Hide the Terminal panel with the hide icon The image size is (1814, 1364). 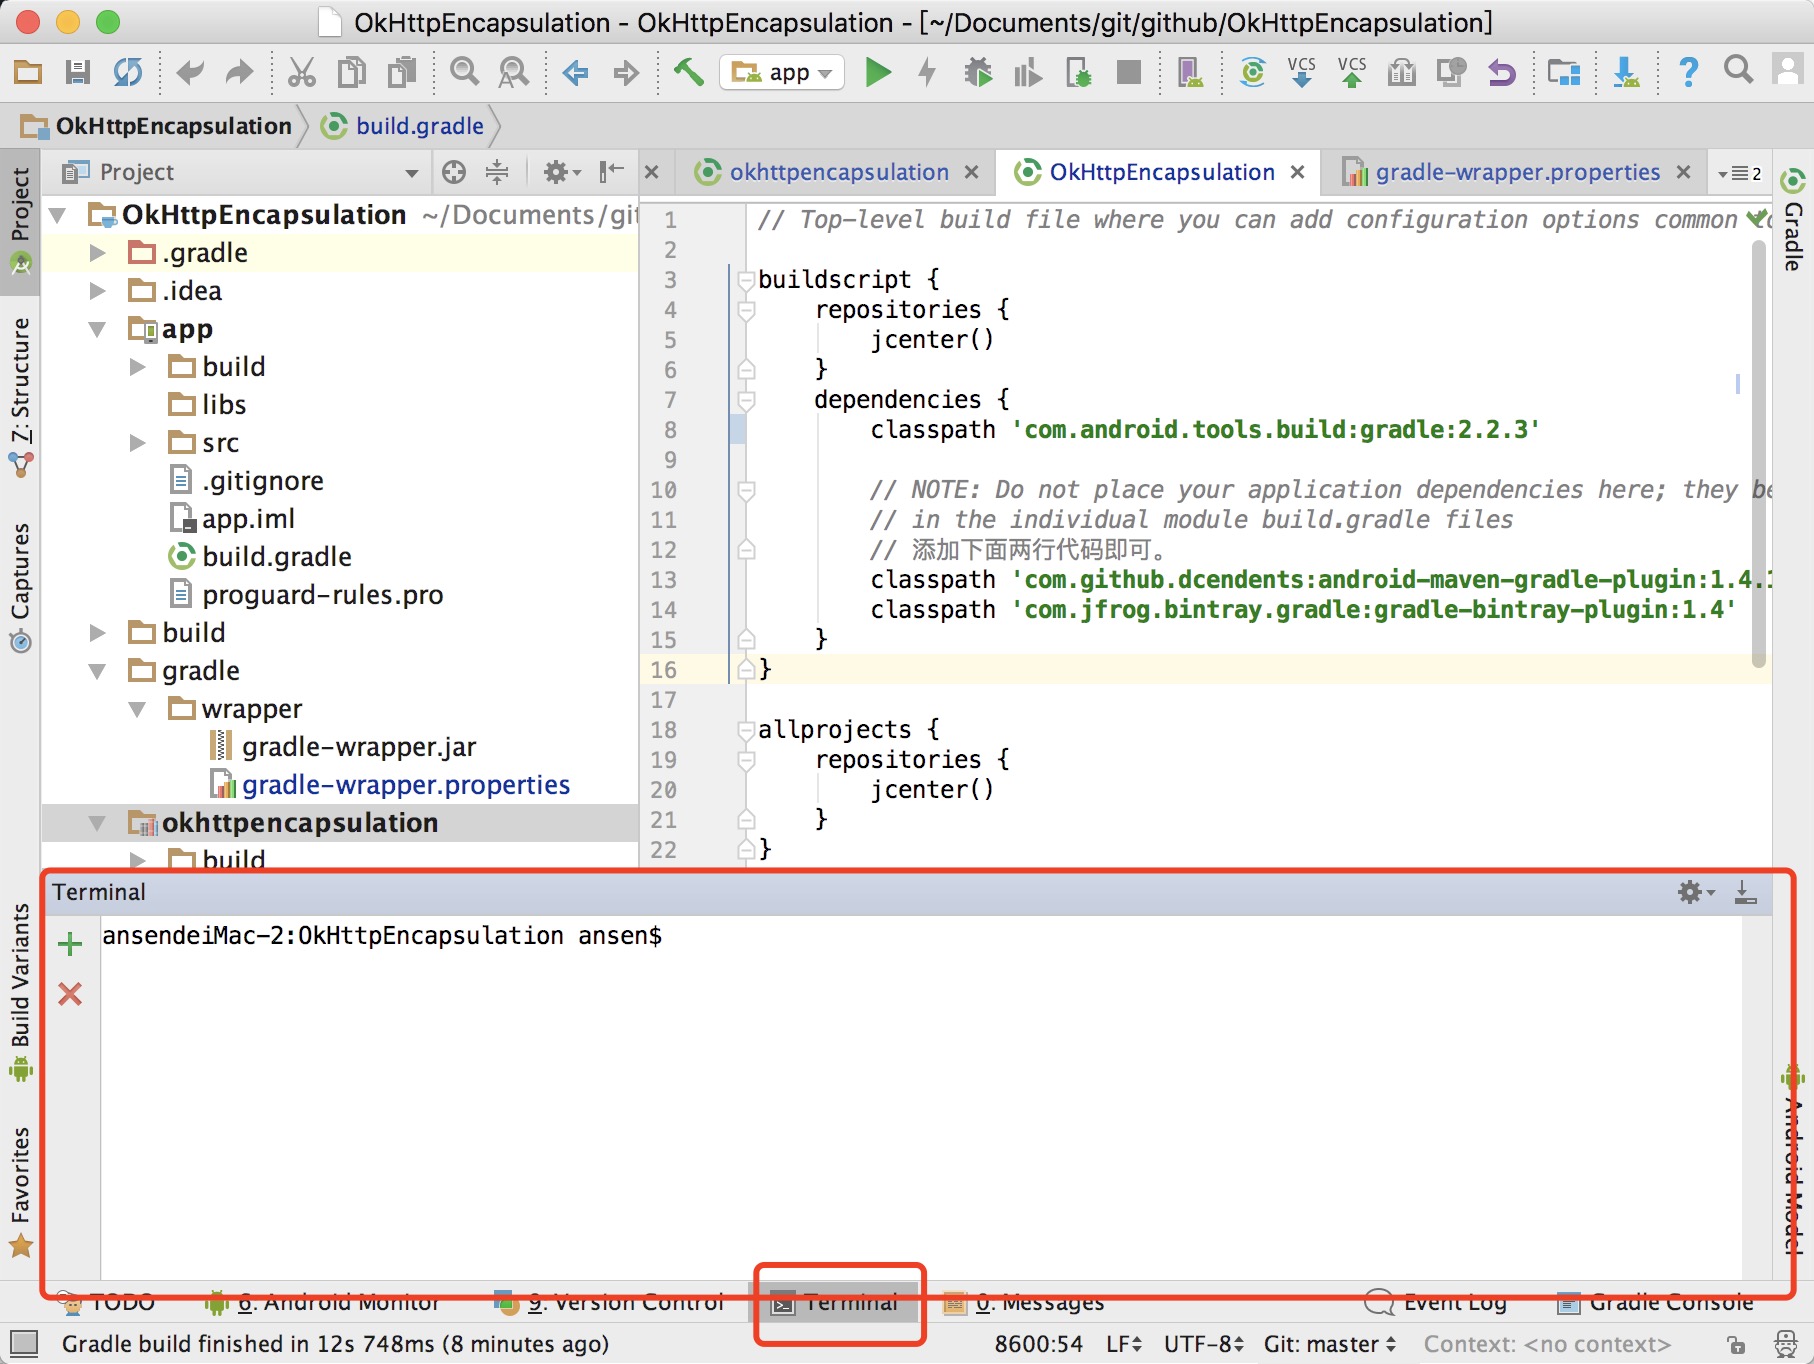click(x=1746, y=892)
